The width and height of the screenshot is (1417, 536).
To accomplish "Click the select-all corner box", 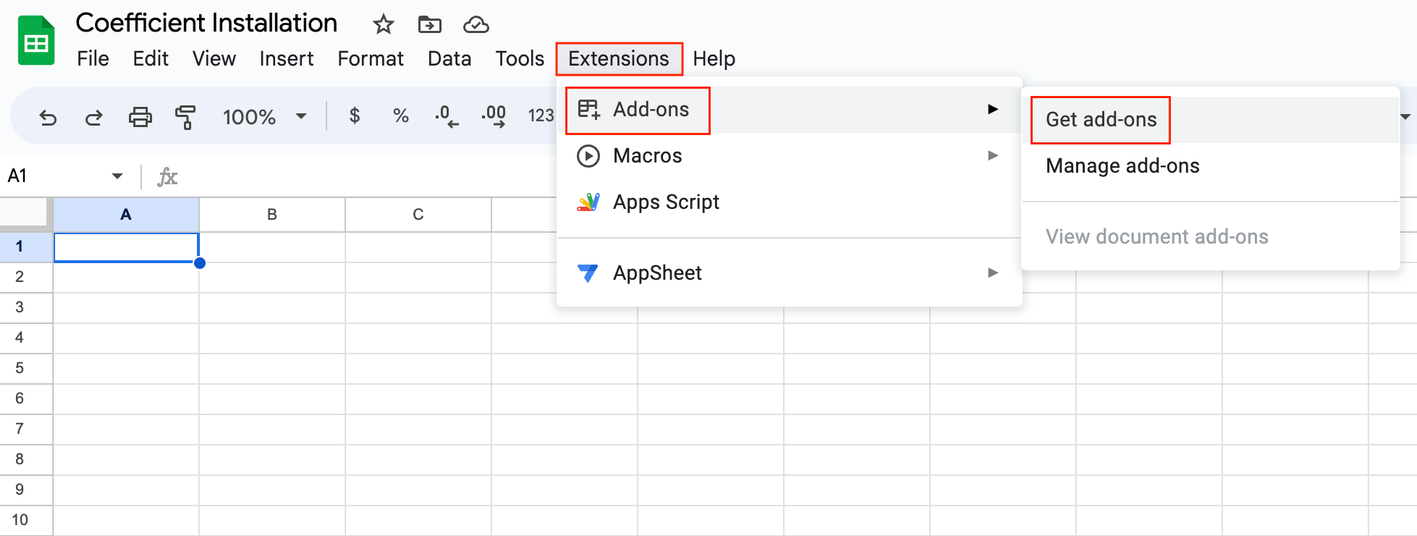I will coord(26,214).
